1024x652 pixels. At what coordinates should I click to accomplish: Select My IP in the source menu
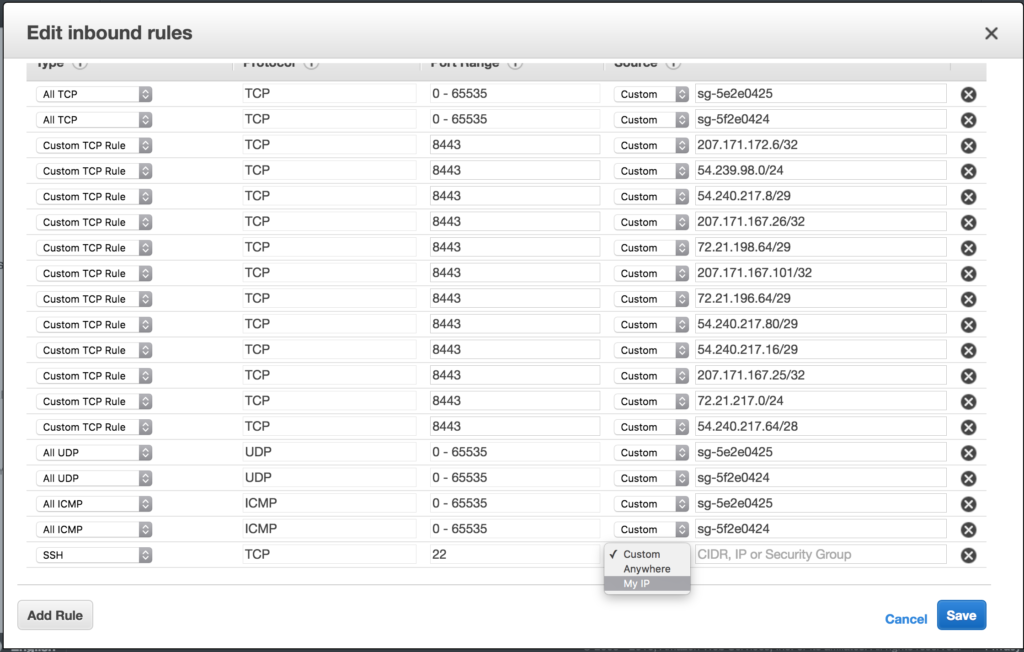point(637,584)
